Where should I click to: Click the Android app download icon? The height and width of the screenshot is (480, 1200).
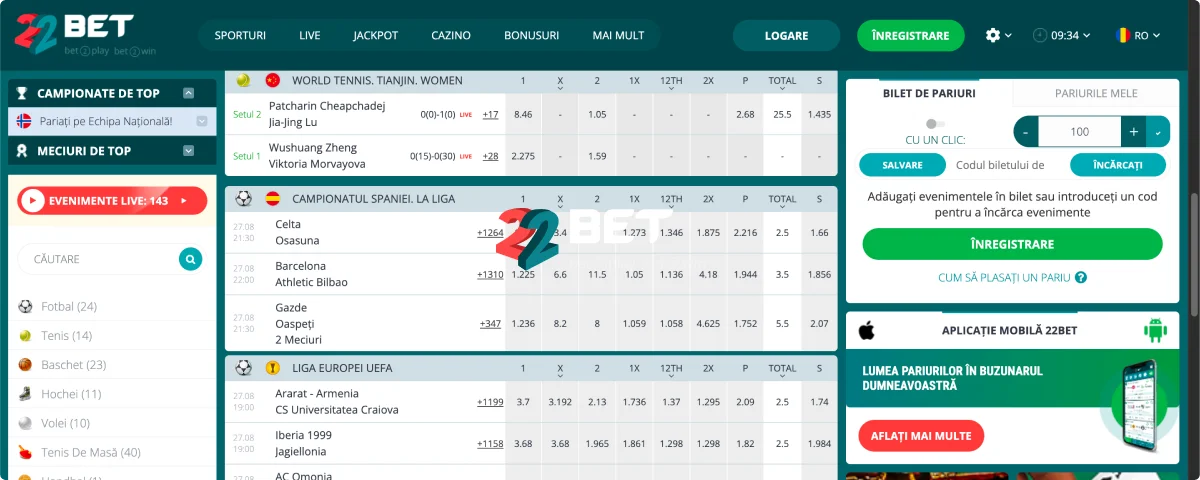point(1156,330)
